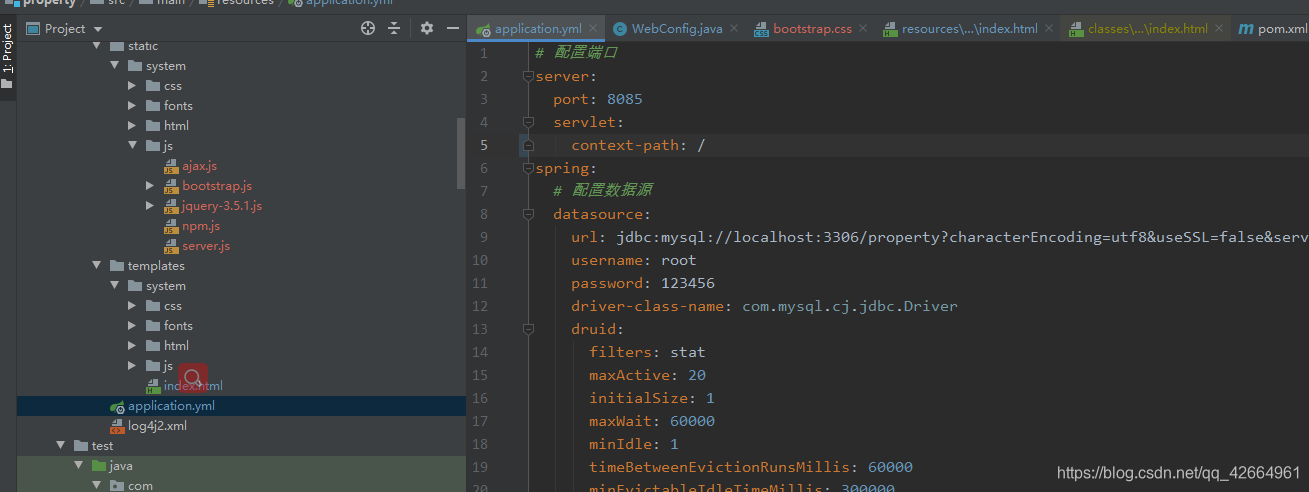Fold the datasource block at line 8
The image size is (1309, 492).
(527, 214)
